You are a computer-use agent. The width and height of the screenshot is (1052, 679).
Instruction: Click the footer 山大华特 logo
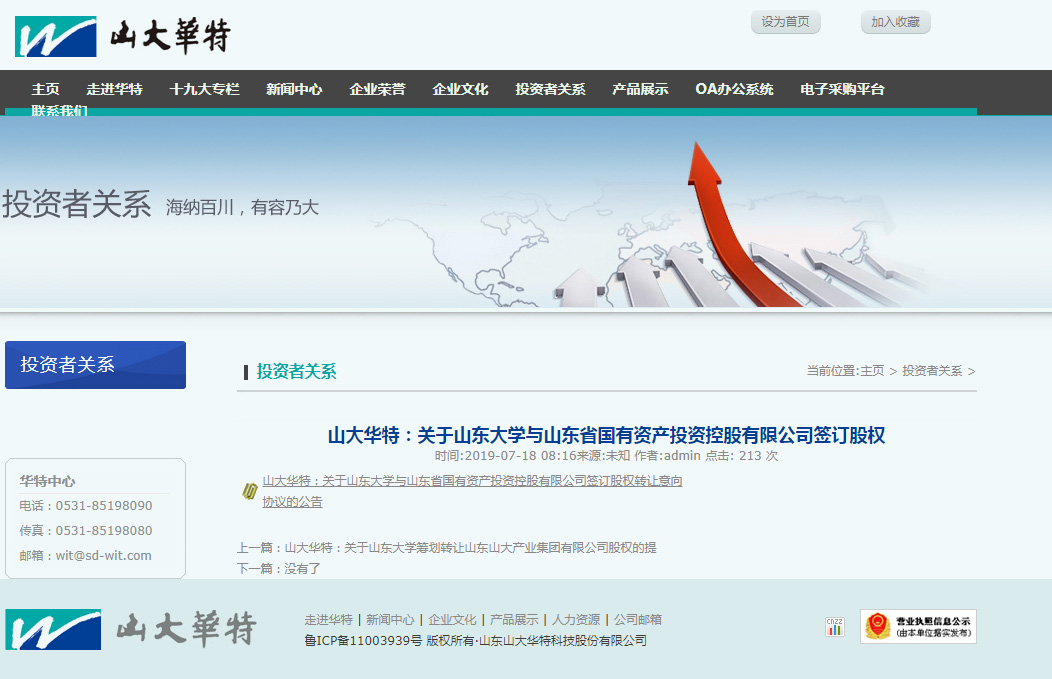(132, 629)
